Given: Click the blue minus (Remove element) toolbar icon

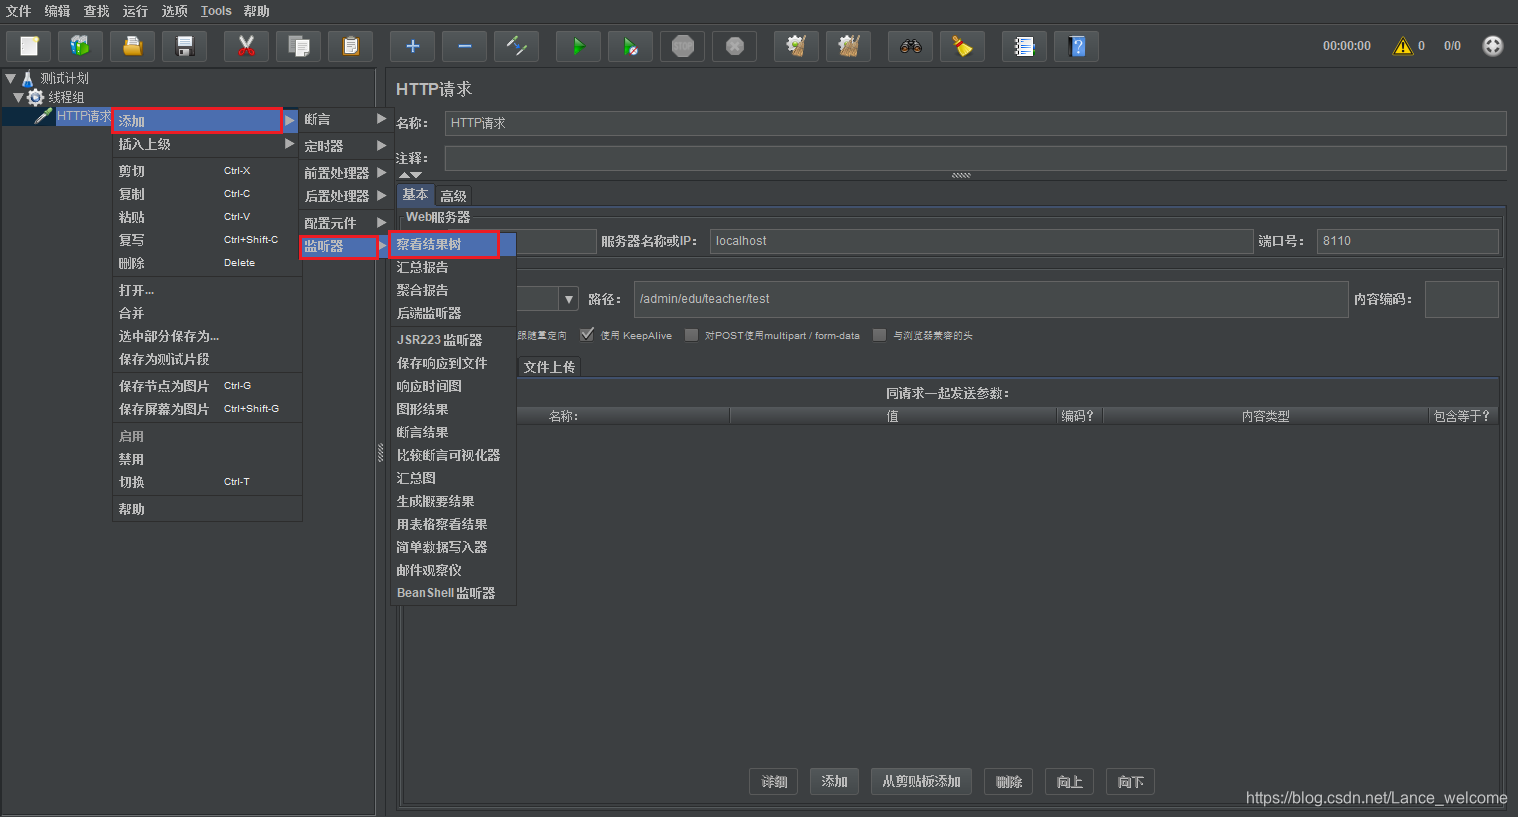Looking at the screenshot, I should click(x=464, y=45).
